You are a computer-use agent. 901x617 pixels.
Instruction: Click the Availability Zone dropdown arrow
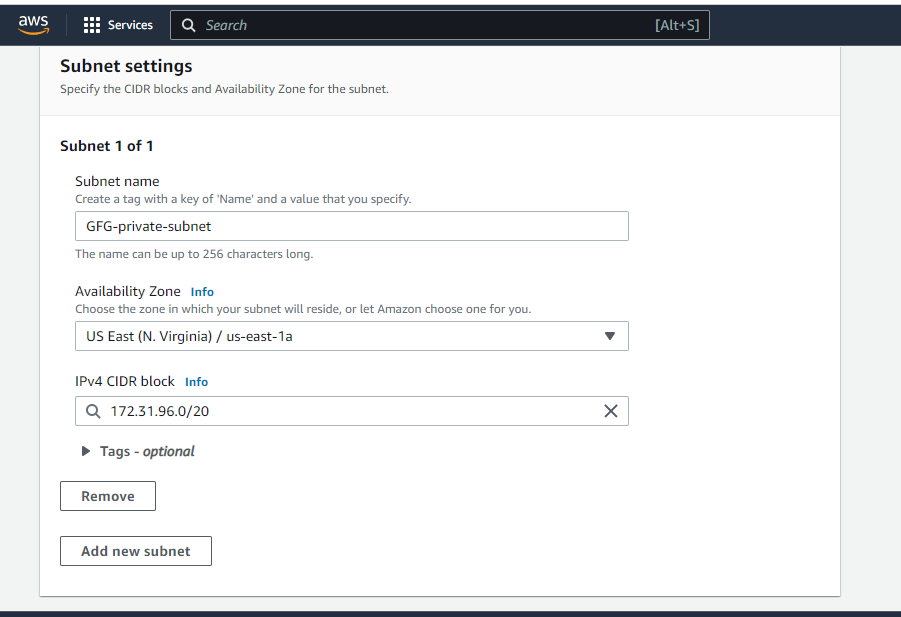pos(610,336)
